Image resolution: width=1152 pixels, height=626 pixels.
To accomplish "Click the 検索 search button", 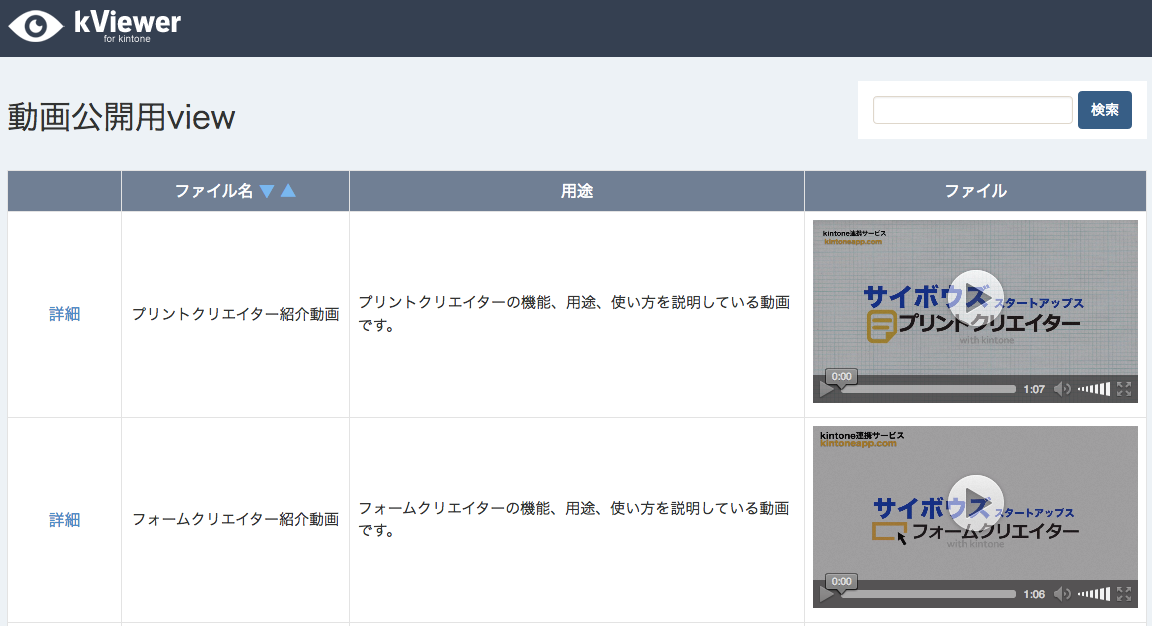I will click(1104, 110).
